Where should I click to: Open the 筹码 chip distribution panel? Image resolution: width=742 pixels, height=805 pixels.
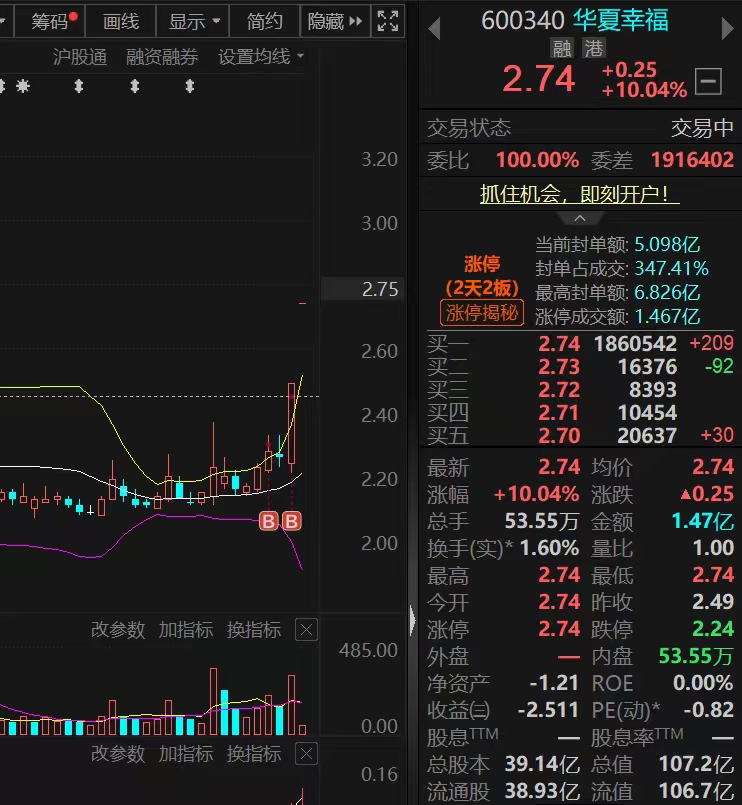pyautogui.click(x=50, y=21)
